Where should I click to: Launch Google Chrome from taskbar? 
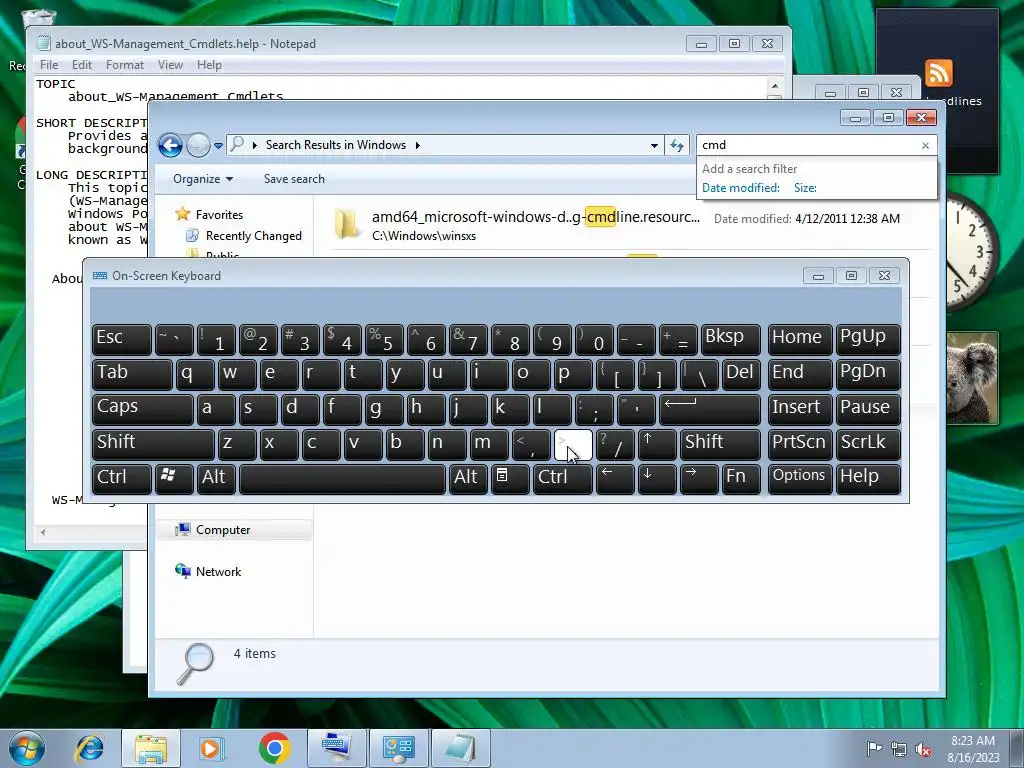coord(274,748)
